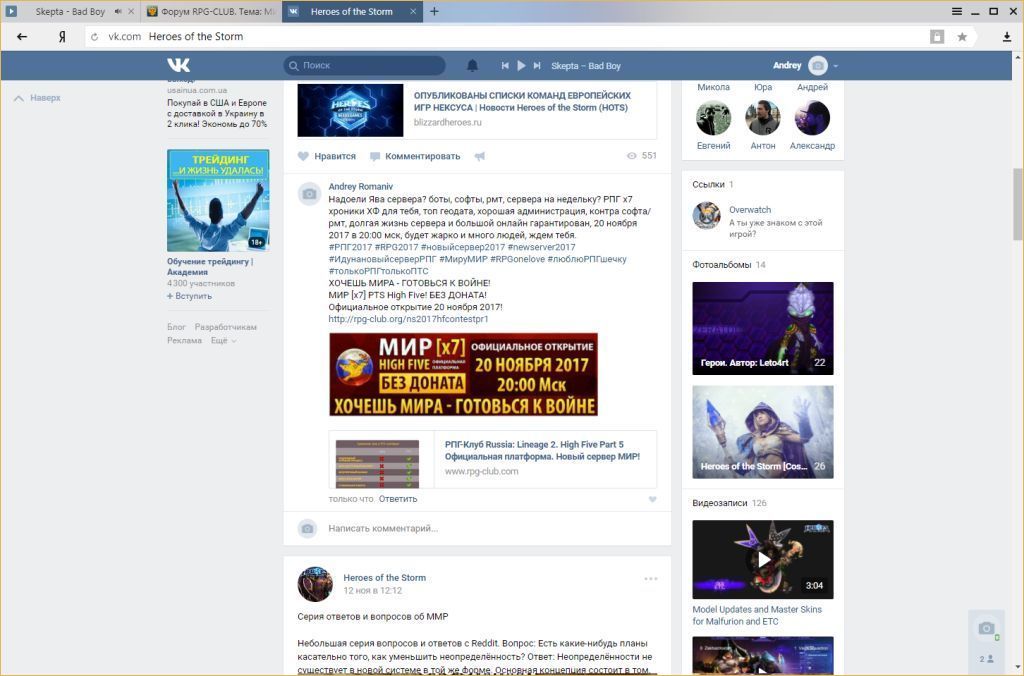Like Andrey Romaniv's comment heart

[x=652, y=499]
